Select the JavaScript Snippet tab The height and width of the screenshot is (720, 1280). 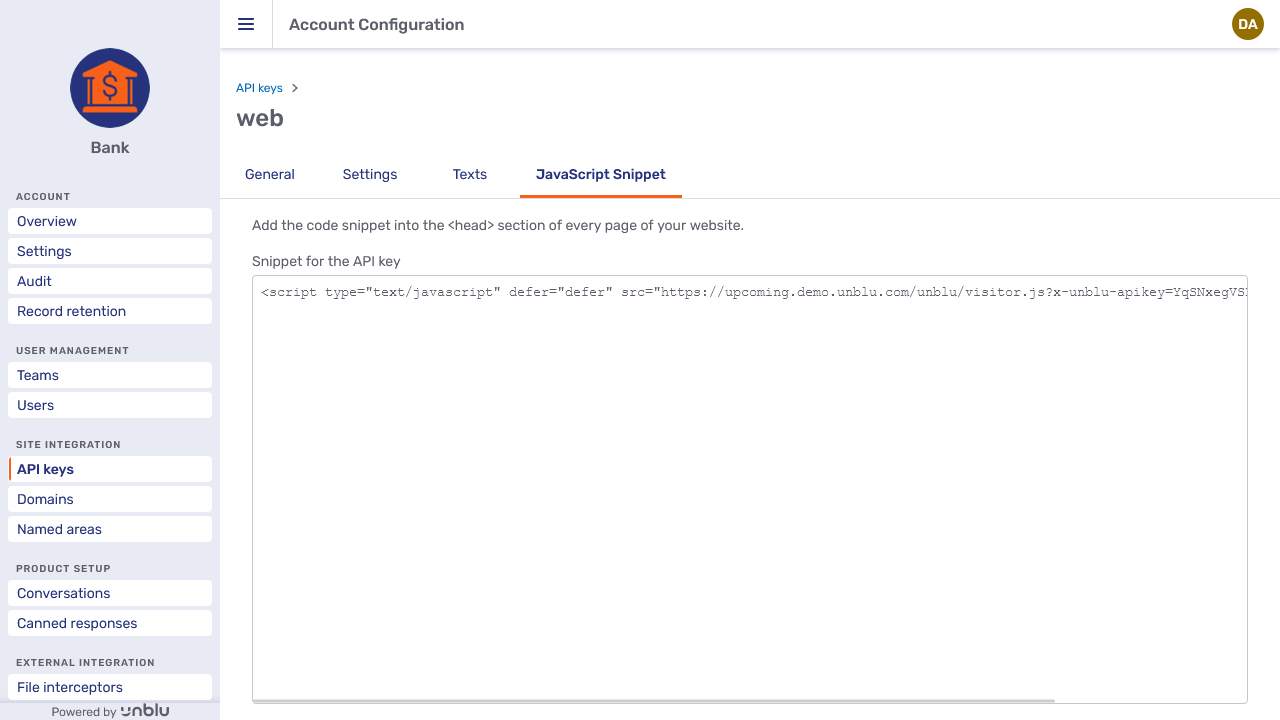pos(600,174)
